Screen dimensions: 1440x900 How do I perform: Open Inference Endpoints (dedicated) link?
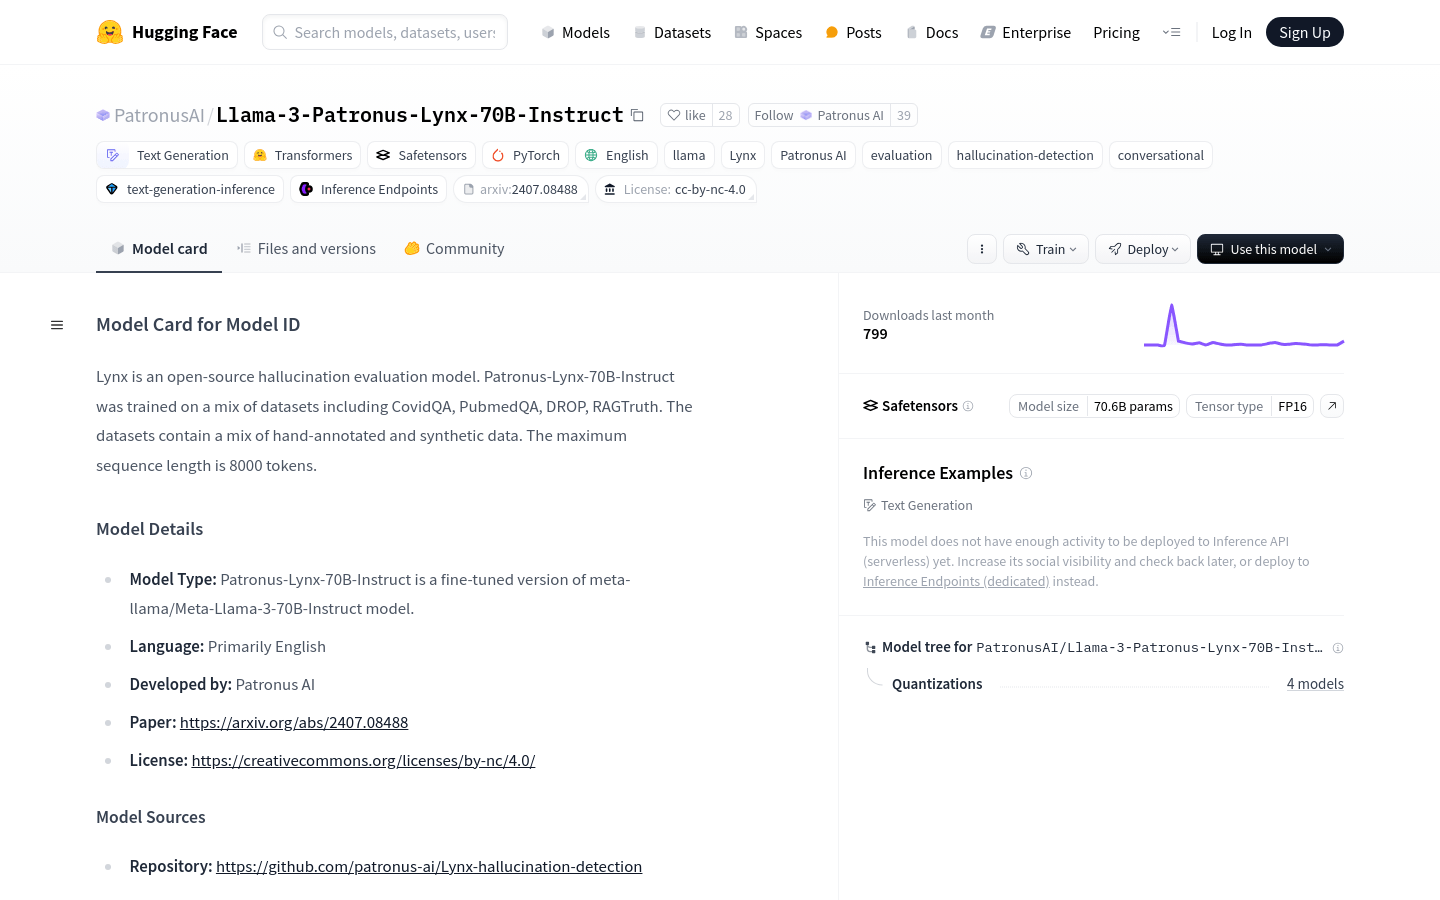click(x=956, y=581)
